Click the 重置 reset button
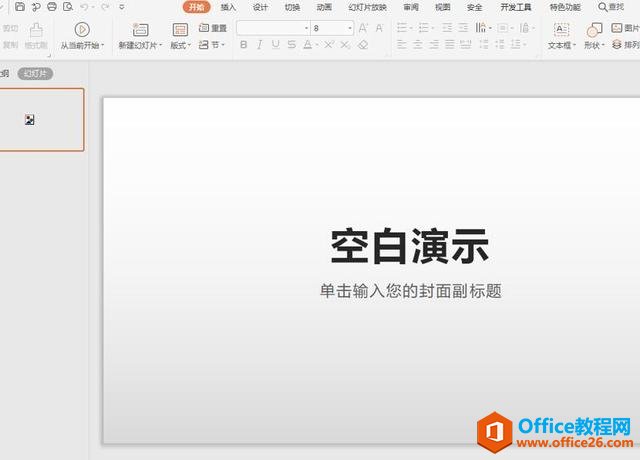Viewport: 640px width, 460px height. click(x=213, y=28)
